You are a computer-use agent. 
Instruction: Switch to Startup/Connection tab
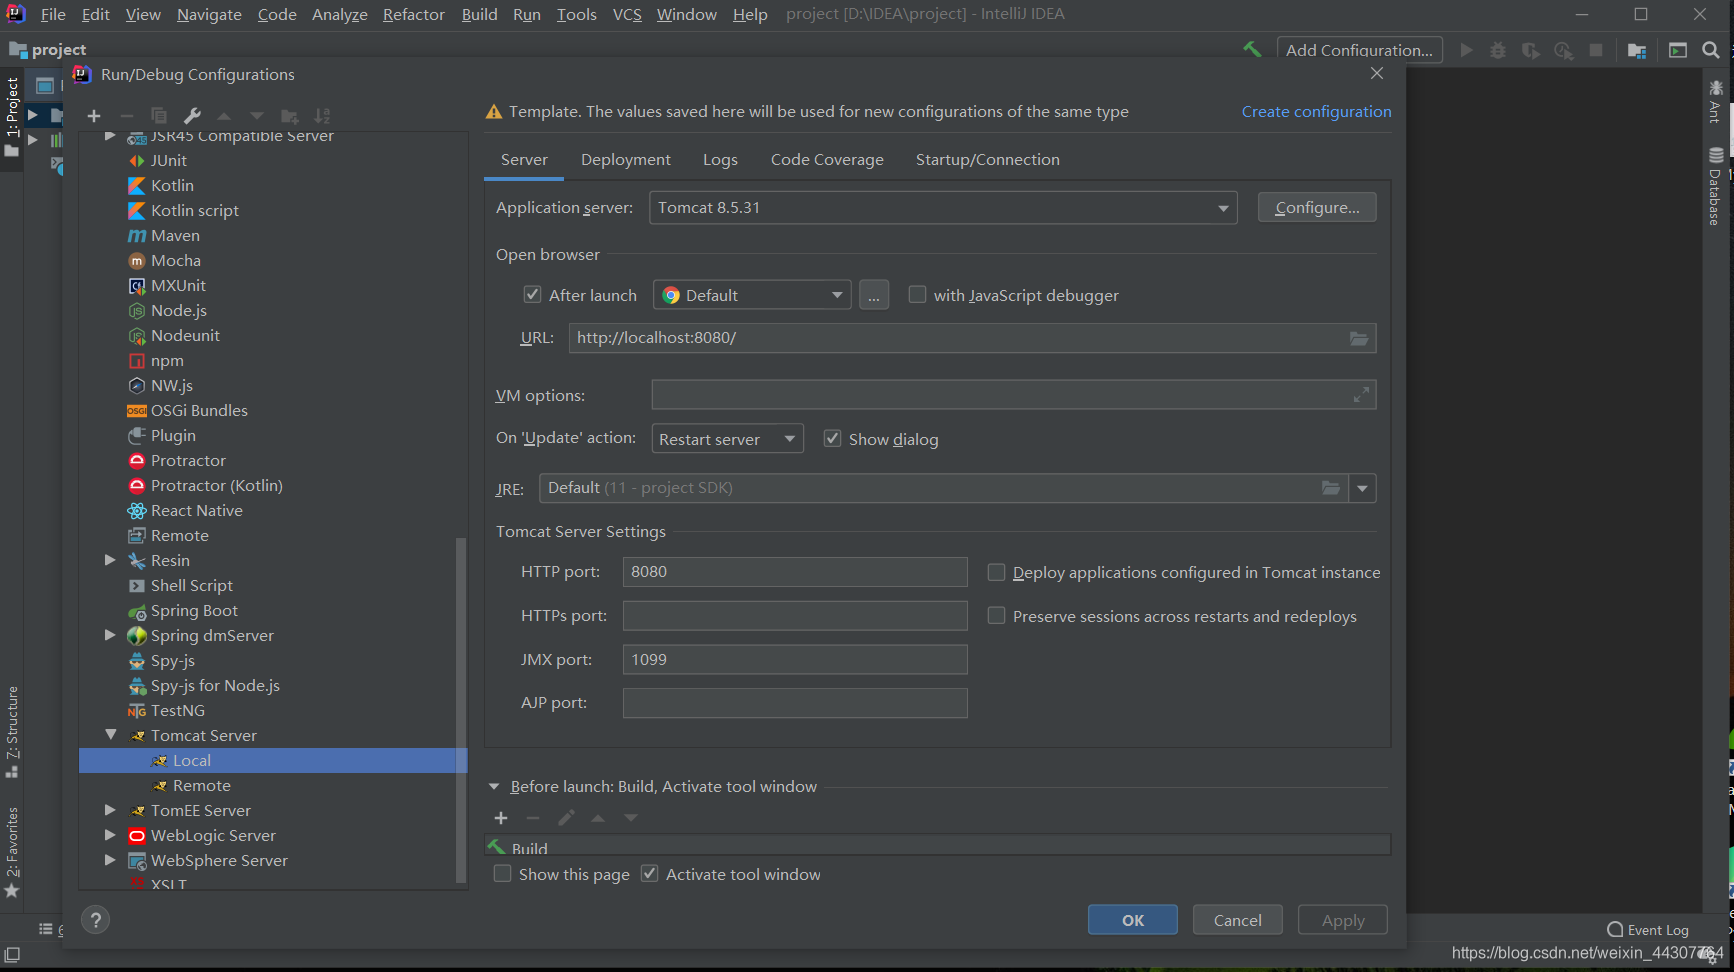pos(988,160)
